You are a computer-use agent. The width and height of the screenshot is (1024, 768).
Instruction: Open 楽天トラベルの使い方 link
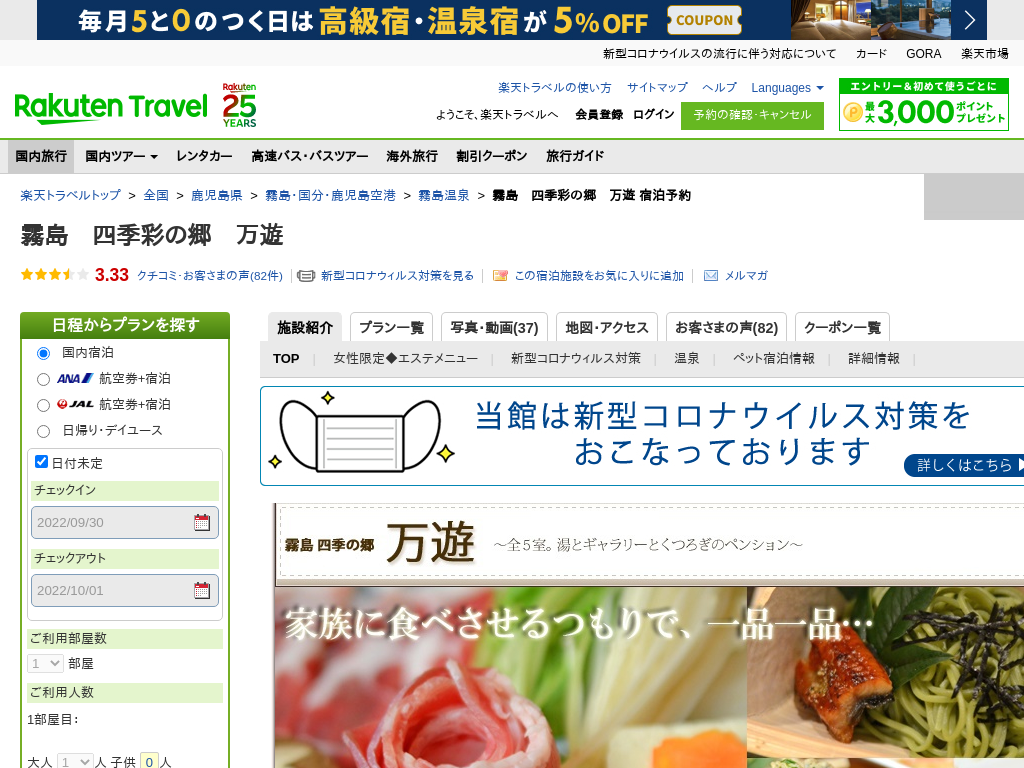click(554, 88)
